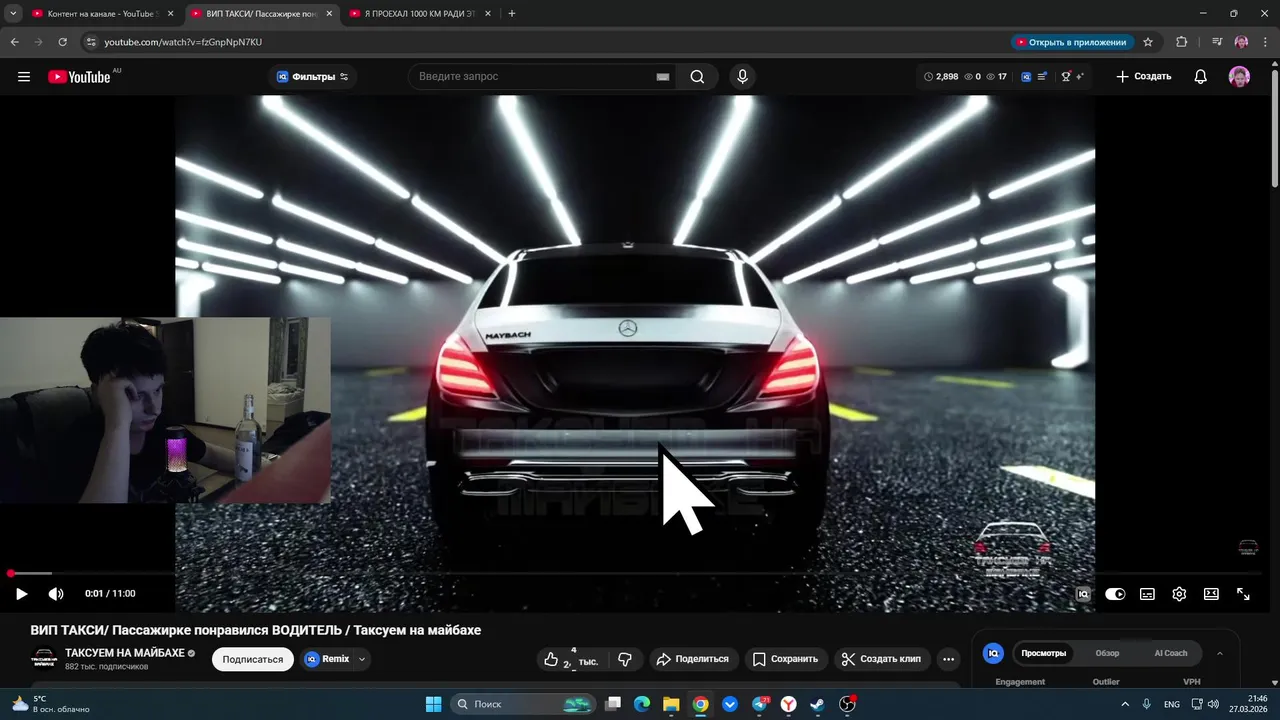Click the Поделиться share button
1280x720 pixels.
point(693,659)
